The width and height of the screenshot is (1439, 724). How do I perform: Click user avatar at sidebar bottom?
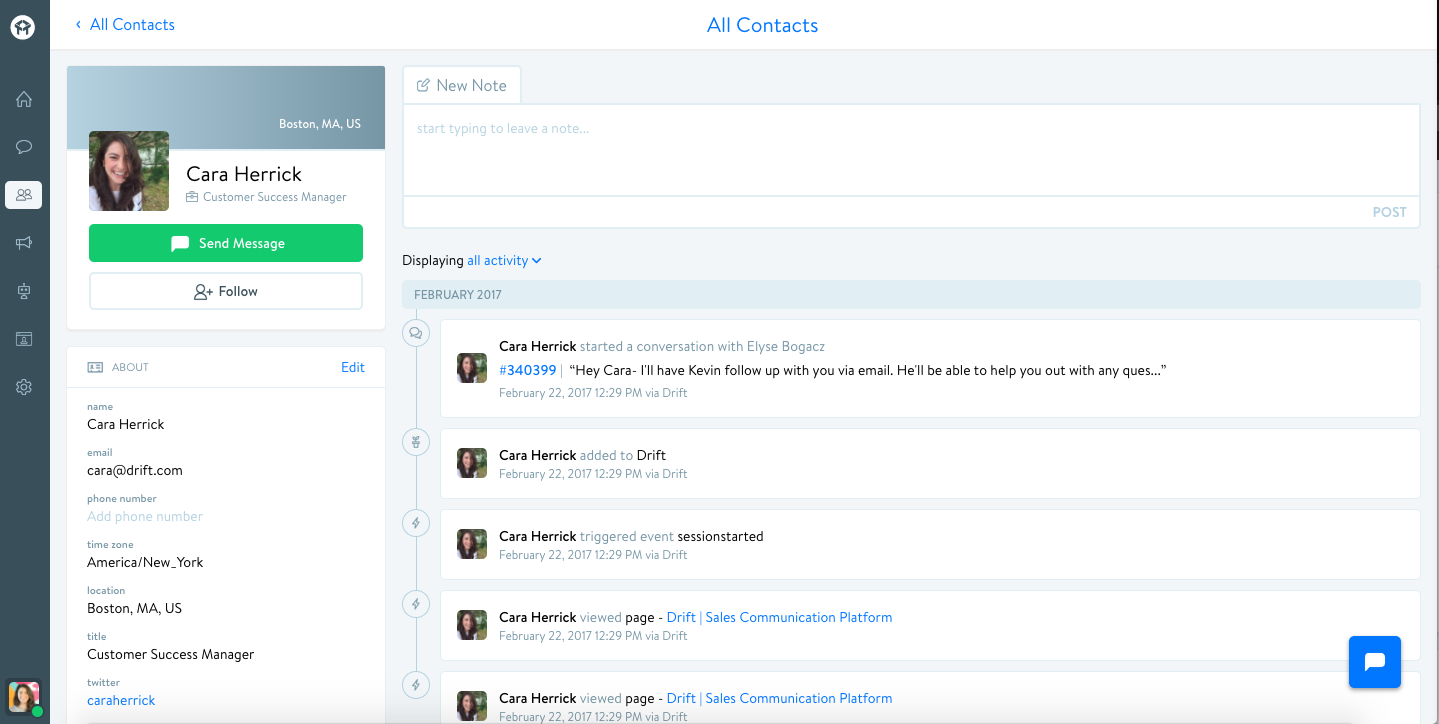tap(24, 698)
